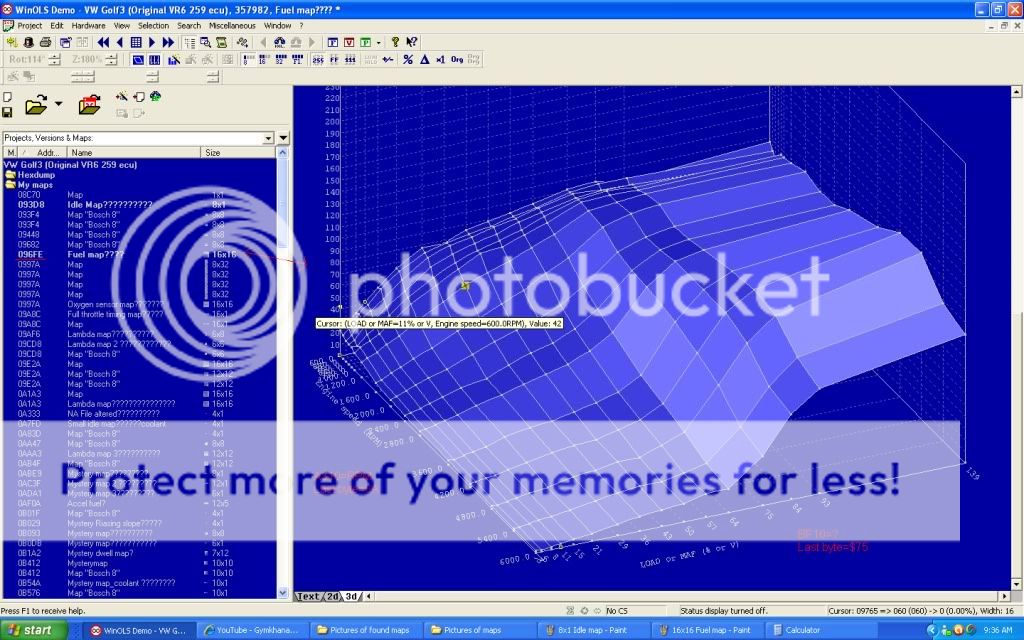1024x640 pixels.
Task: Jump to next map with double-right arrow
Action: point(168,42)
